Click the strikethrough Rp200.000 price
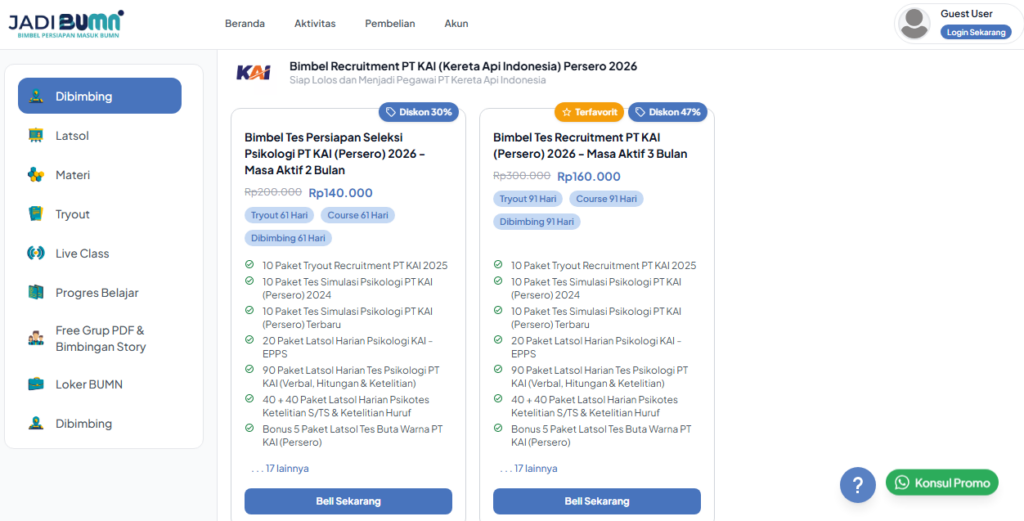 273,192
